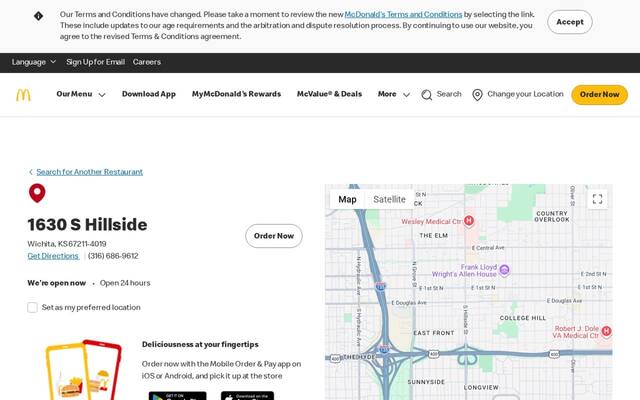
Task: Click the Search label in navigation
Action: (449, 94)
